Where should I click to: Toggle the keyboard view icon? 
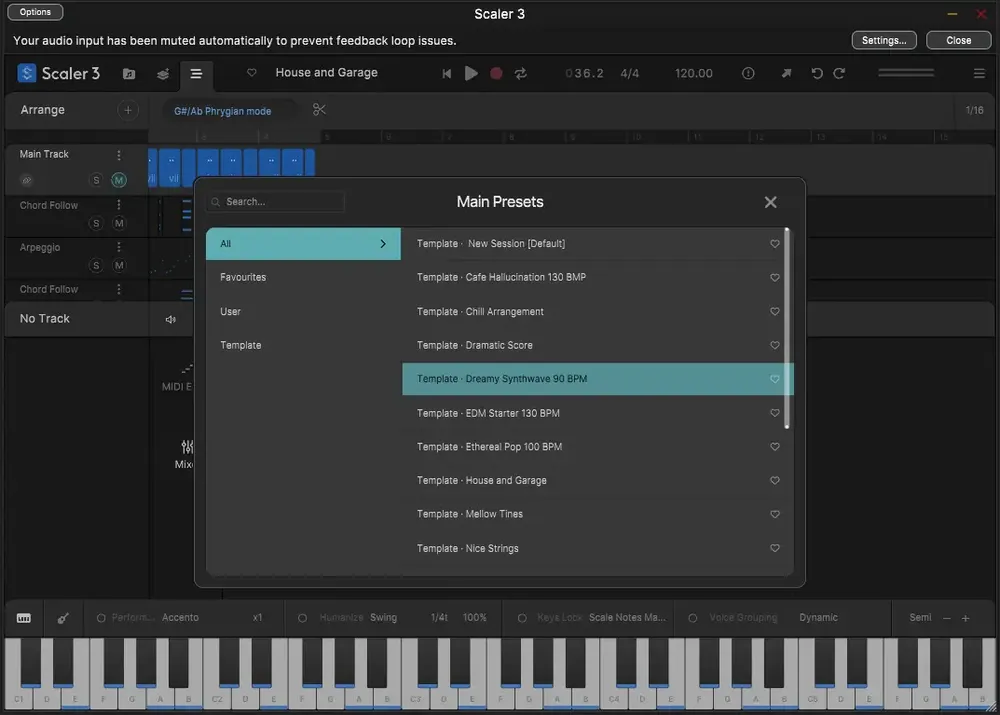coord(24,618)
